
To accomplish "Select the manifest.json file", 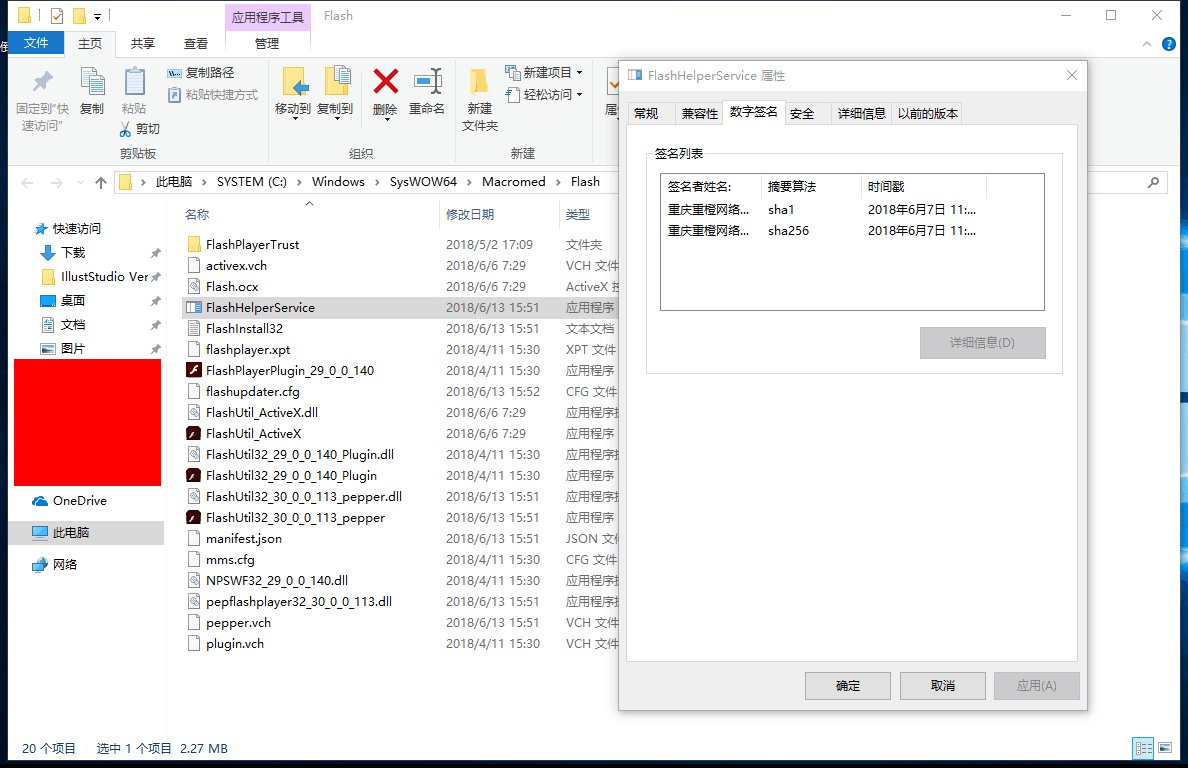I will pos(243,539).
